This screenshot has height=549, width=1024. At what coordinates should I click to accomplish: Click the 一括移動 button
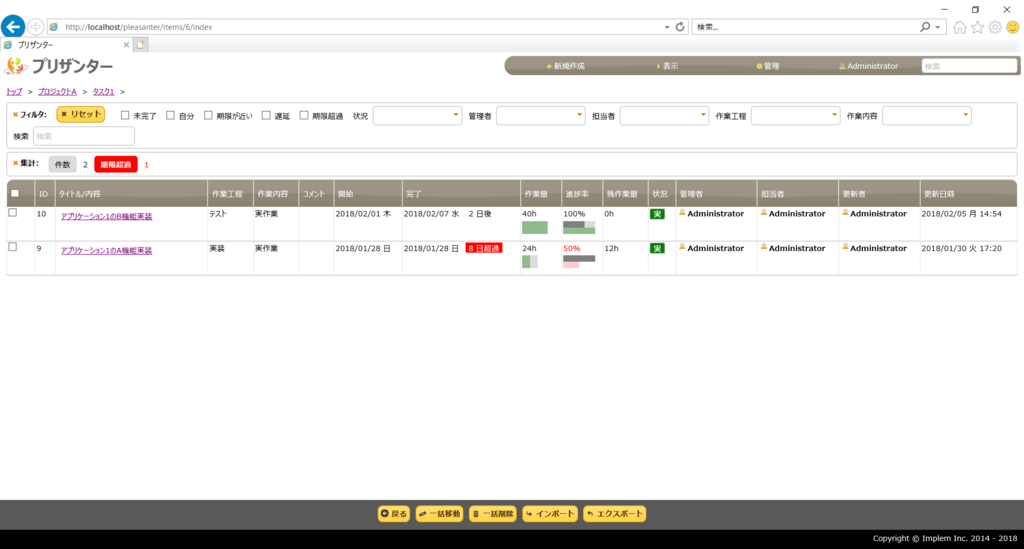click(x=440, y=514)
